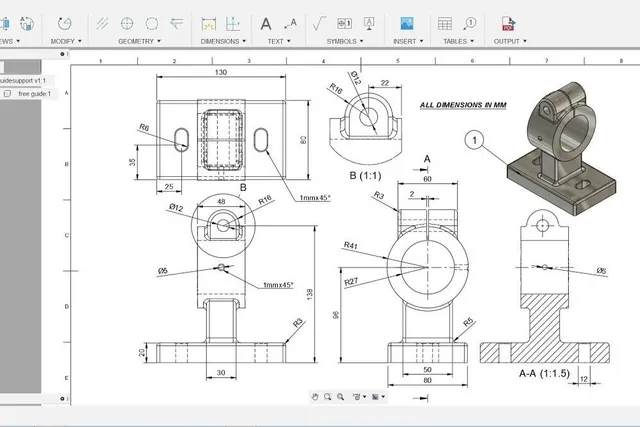Select the Ordinate Dimension tool

[x=233, y=24]
